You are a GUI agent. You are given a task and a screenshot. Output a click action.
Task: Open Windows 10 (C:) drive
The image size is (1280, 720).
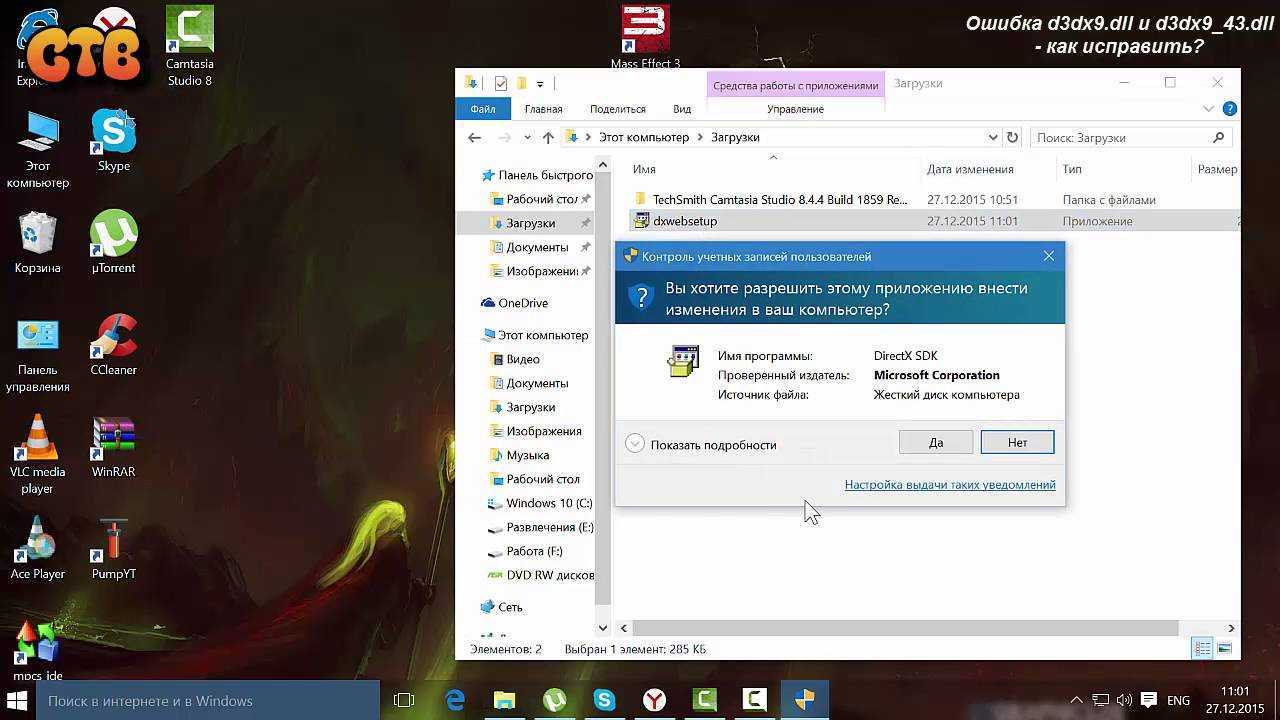click(549, 503)
